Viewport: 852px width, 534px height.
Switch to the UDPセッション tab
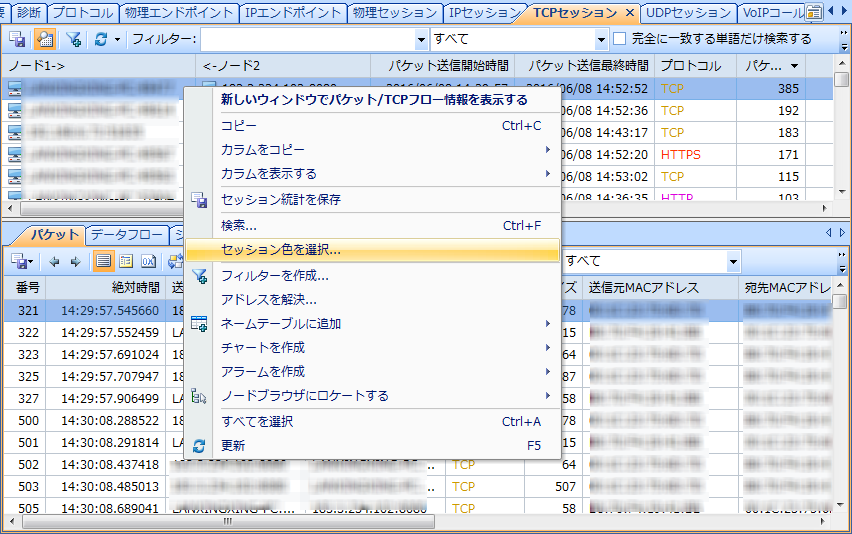coord(687,13)
